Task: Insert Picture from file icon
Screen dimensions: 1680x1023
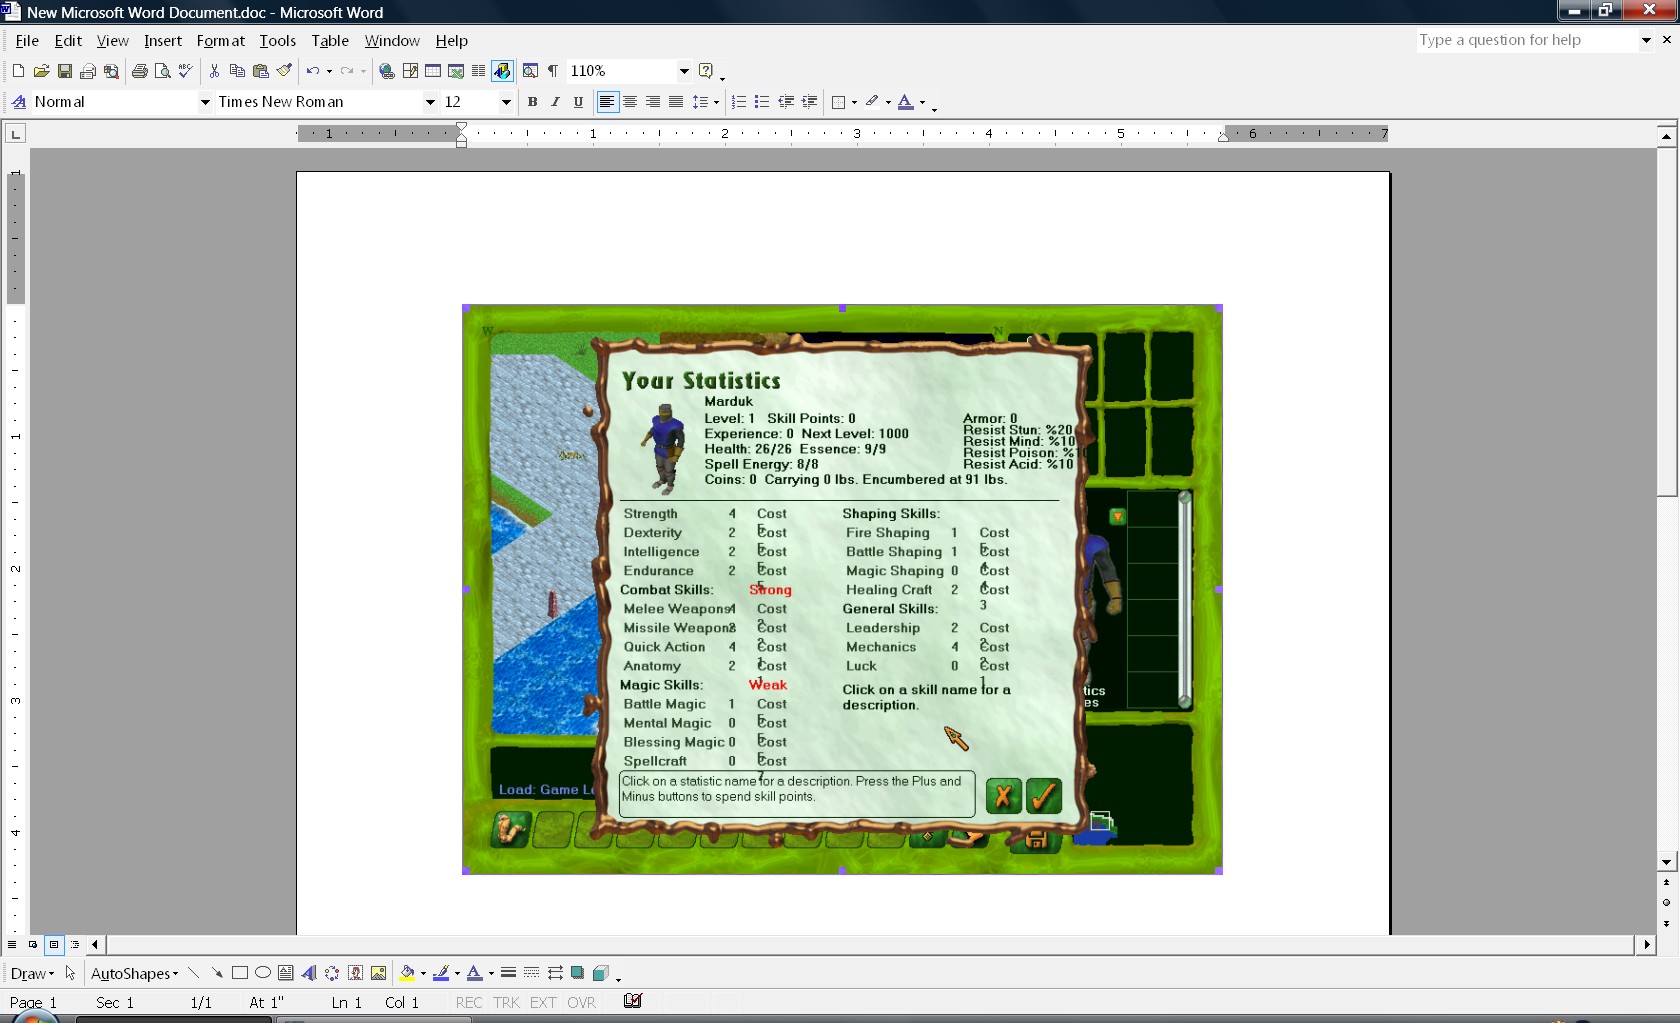Action: (x=379, y=973)
